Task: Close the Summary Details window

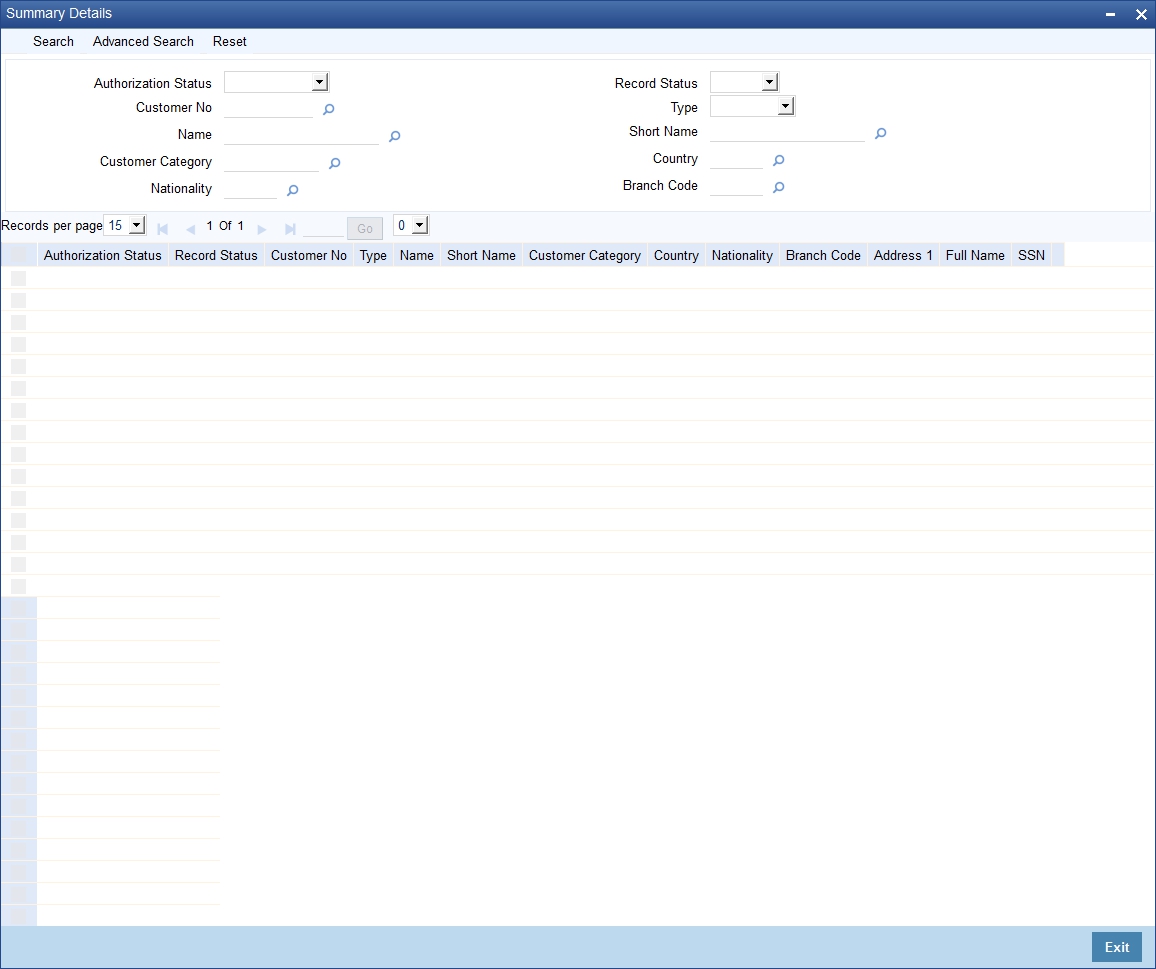Action: tap(1141, 14)
